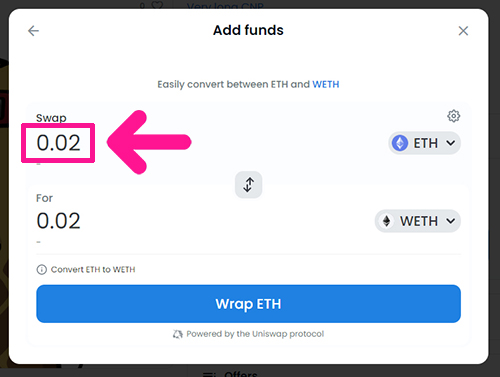Click the Convert ETH to WETH label
This screenshot has width=500, height=377.
click(x=93, y=269)
